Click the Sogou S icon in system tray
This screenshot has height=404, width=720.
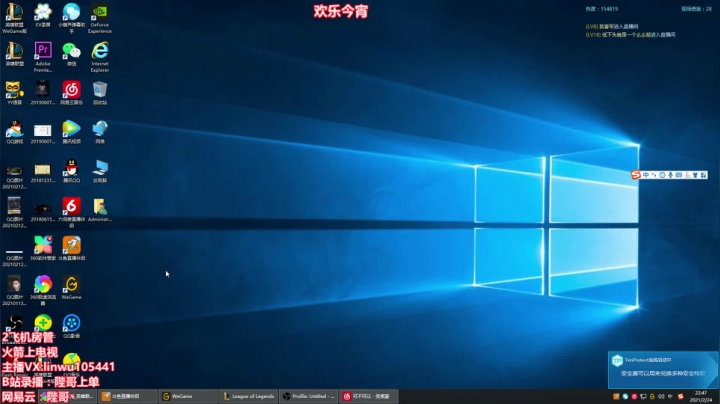click(681, 396)
